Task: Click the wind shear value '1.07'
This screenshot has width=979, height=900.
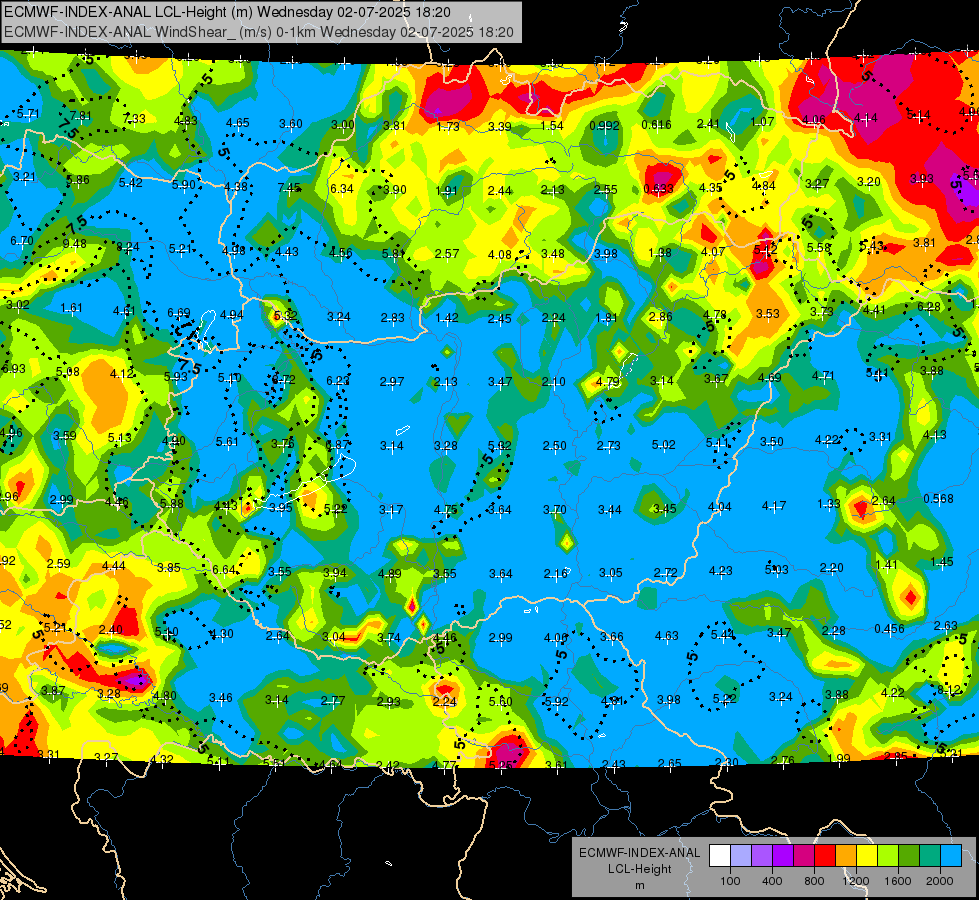Action: tap(762, 122)
